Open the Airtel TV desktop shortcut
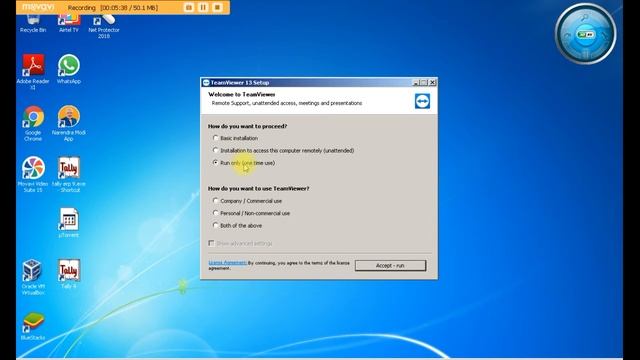The width and height of the screenshot is (640, 360). pos(68,23)
